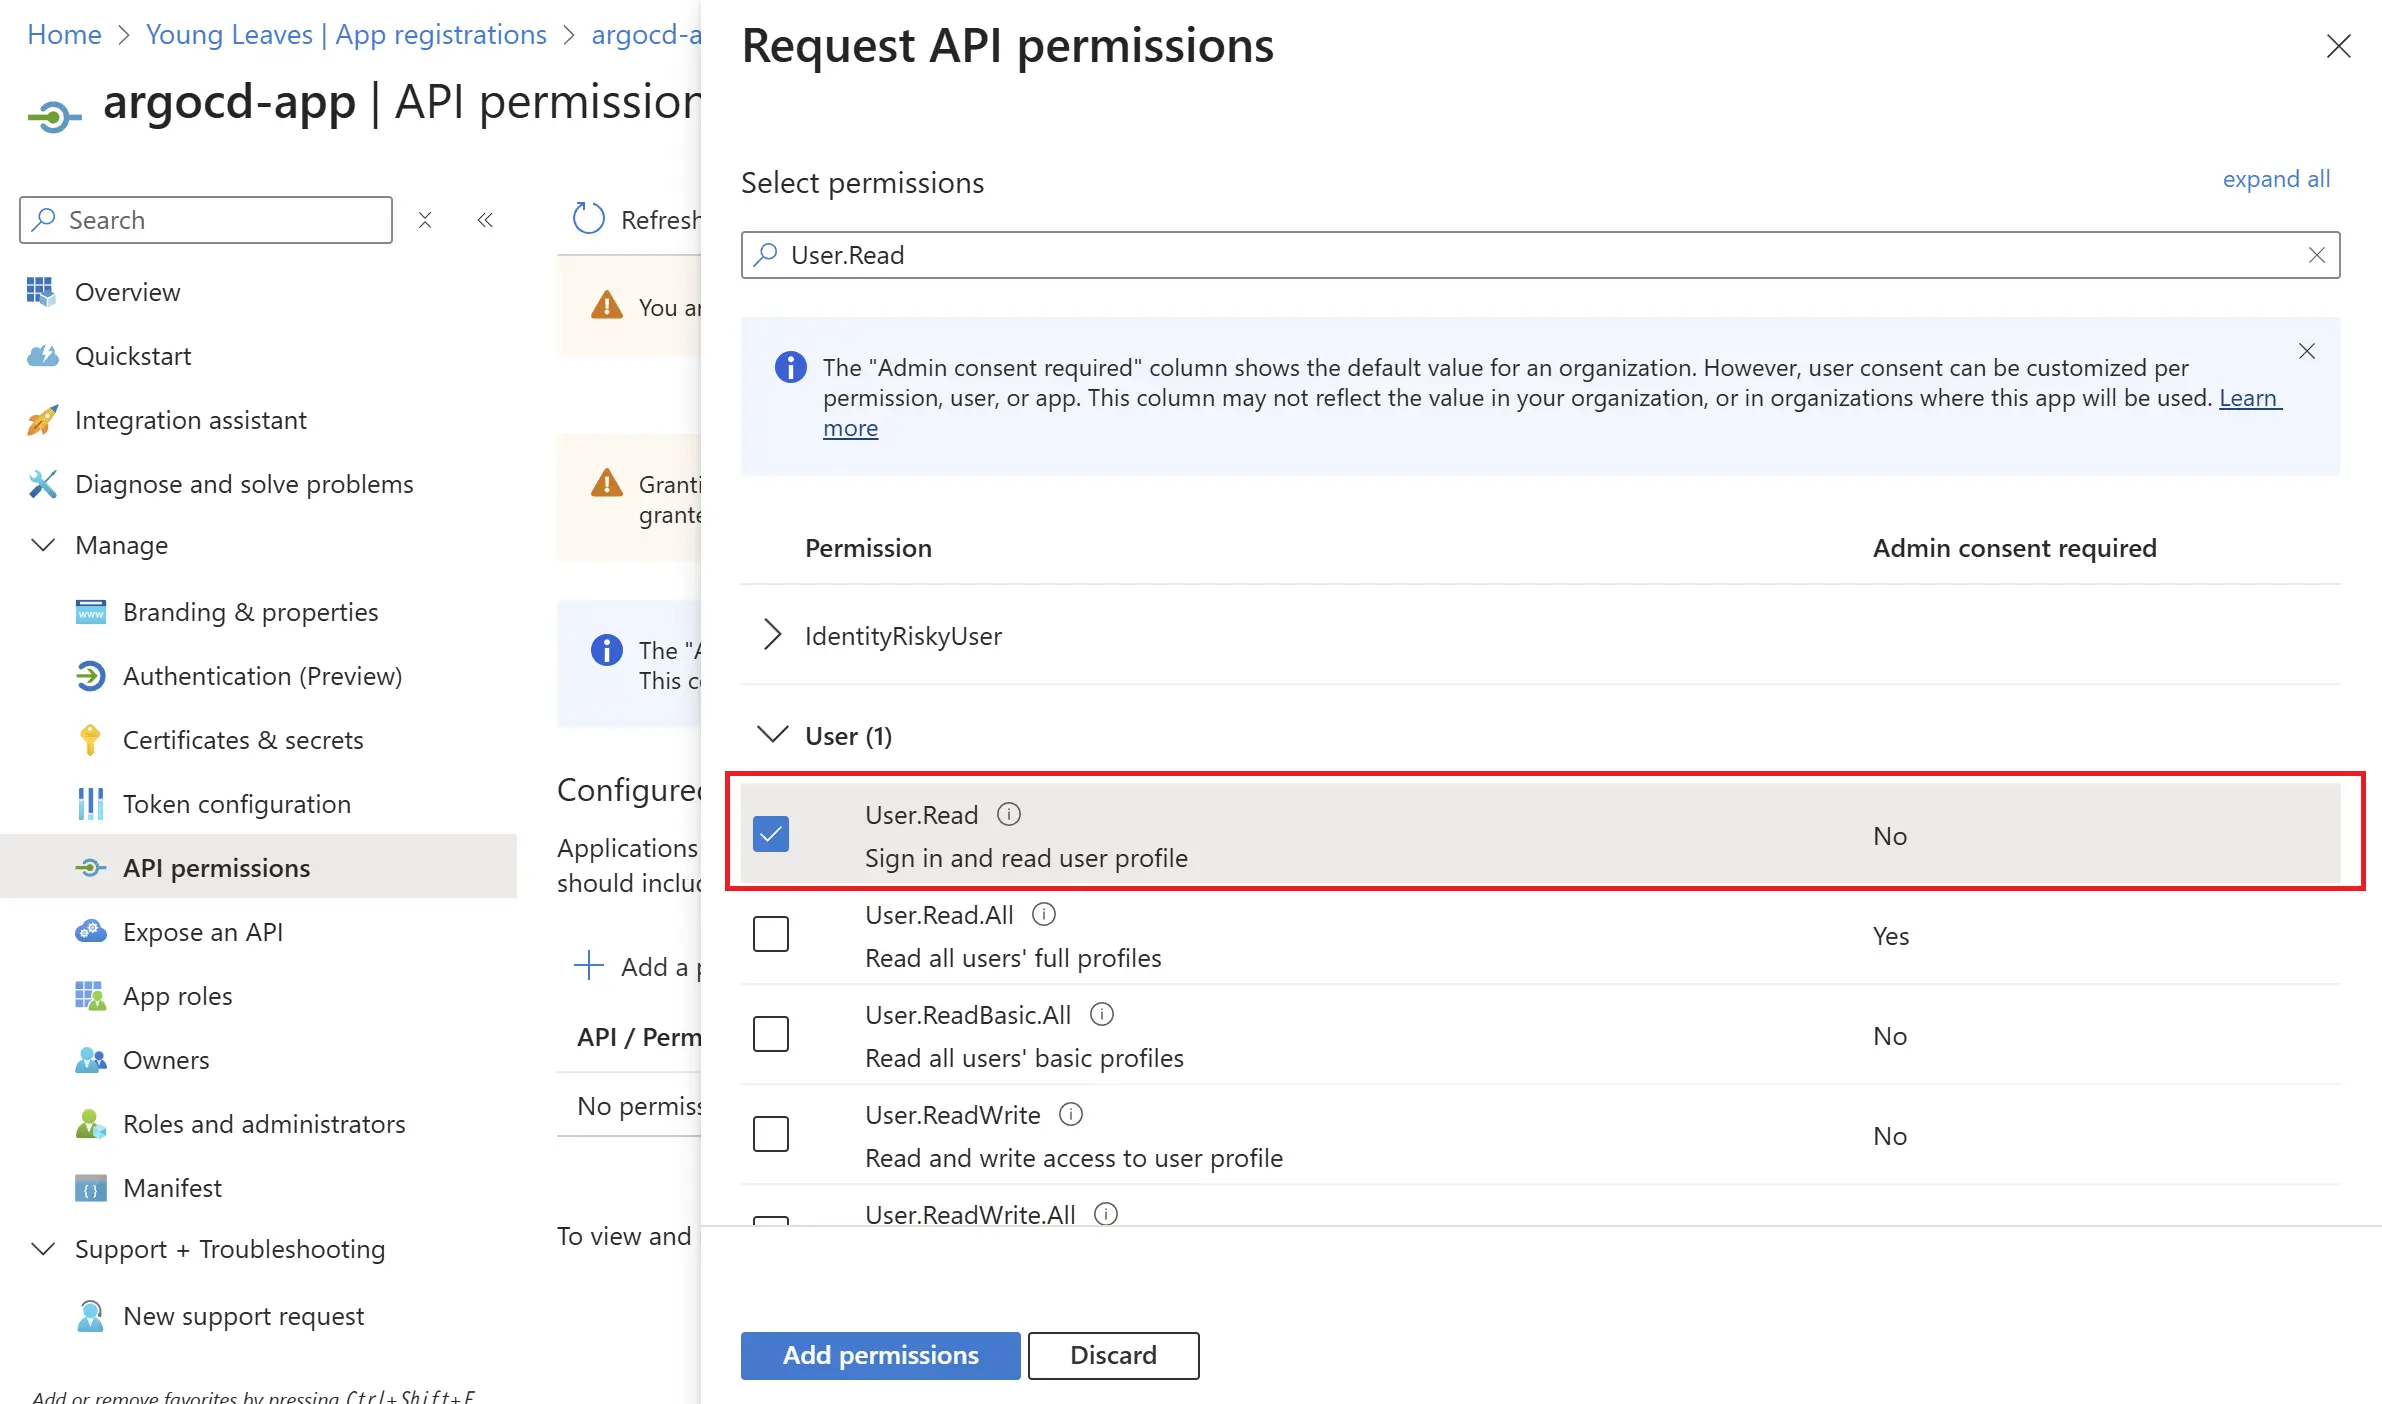Click the expand all link

(2276, 179)
